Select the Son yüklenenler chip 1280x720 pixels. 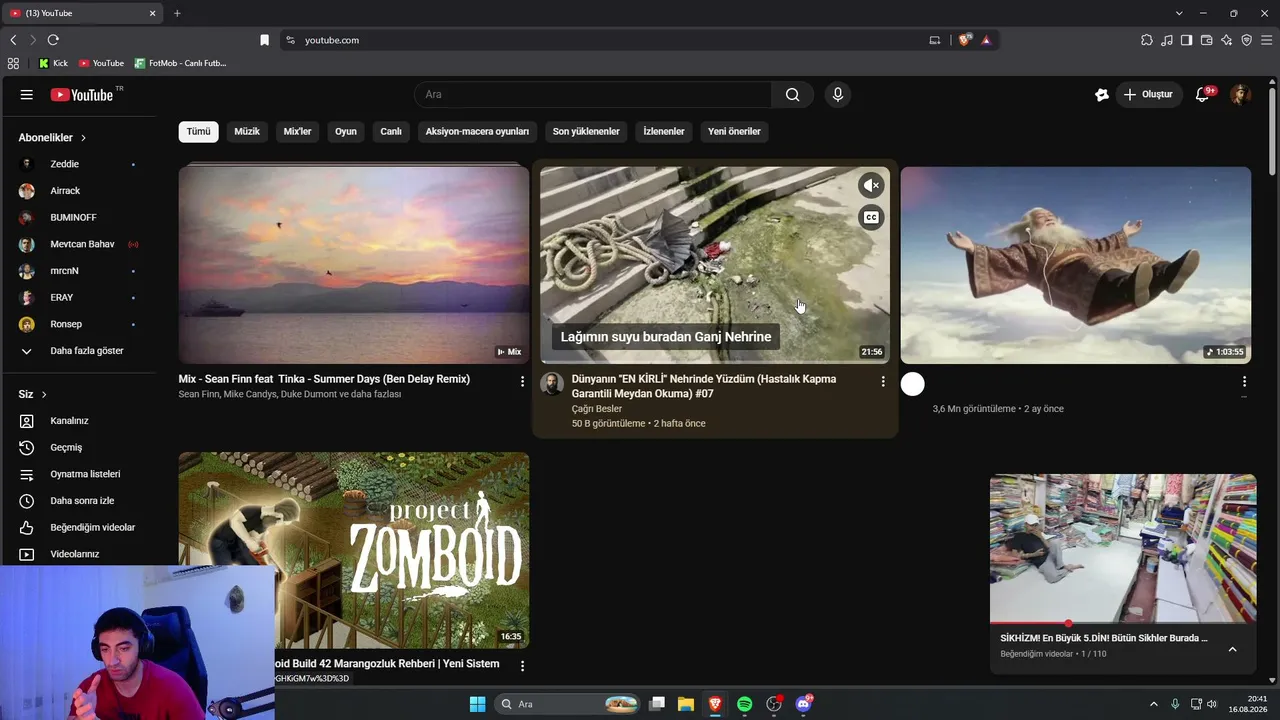pyautogui.click(x=586, y=131)
